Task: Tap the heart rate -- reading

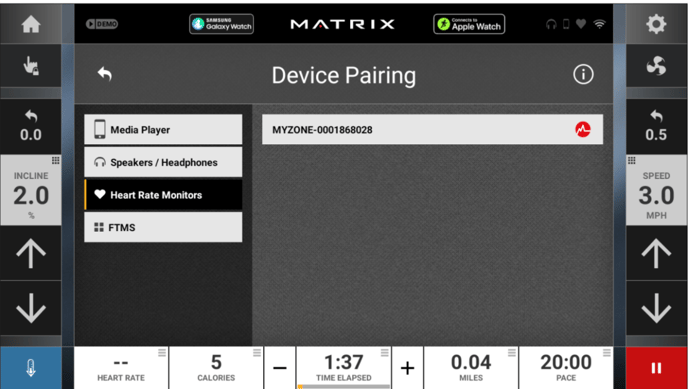Action: 121,363
